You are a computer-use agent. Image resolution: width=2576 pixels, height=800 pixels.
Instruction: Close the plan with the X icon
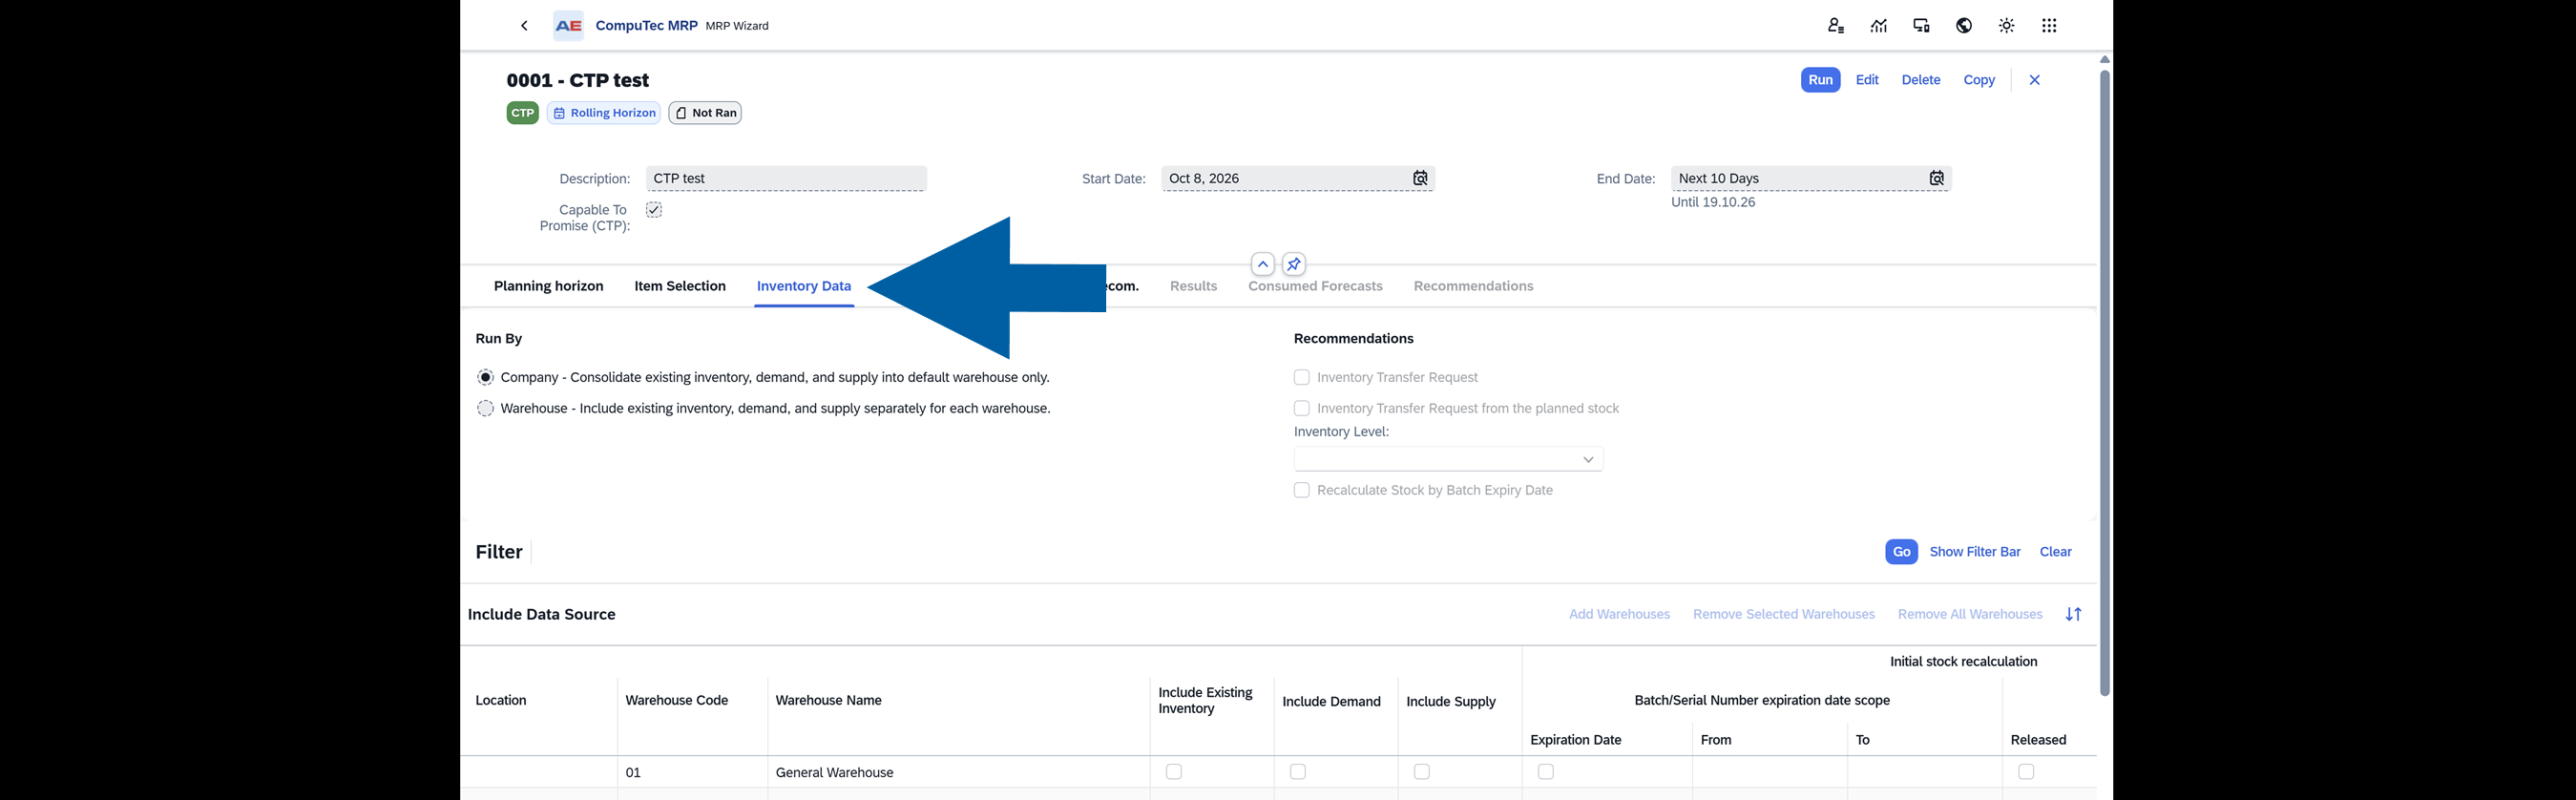(2034, 80)
